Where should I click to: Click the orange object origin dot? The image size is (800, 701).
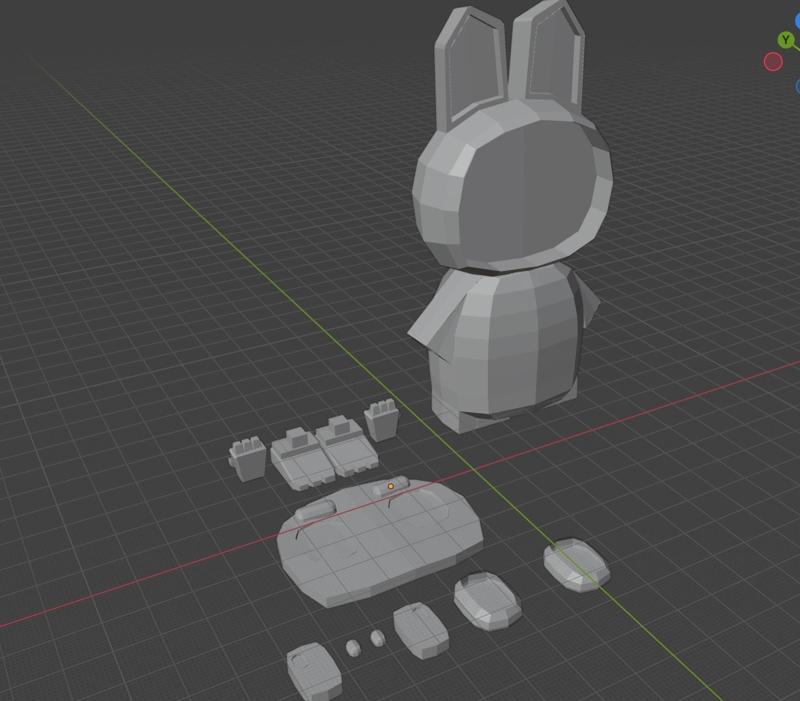(391, 486)
